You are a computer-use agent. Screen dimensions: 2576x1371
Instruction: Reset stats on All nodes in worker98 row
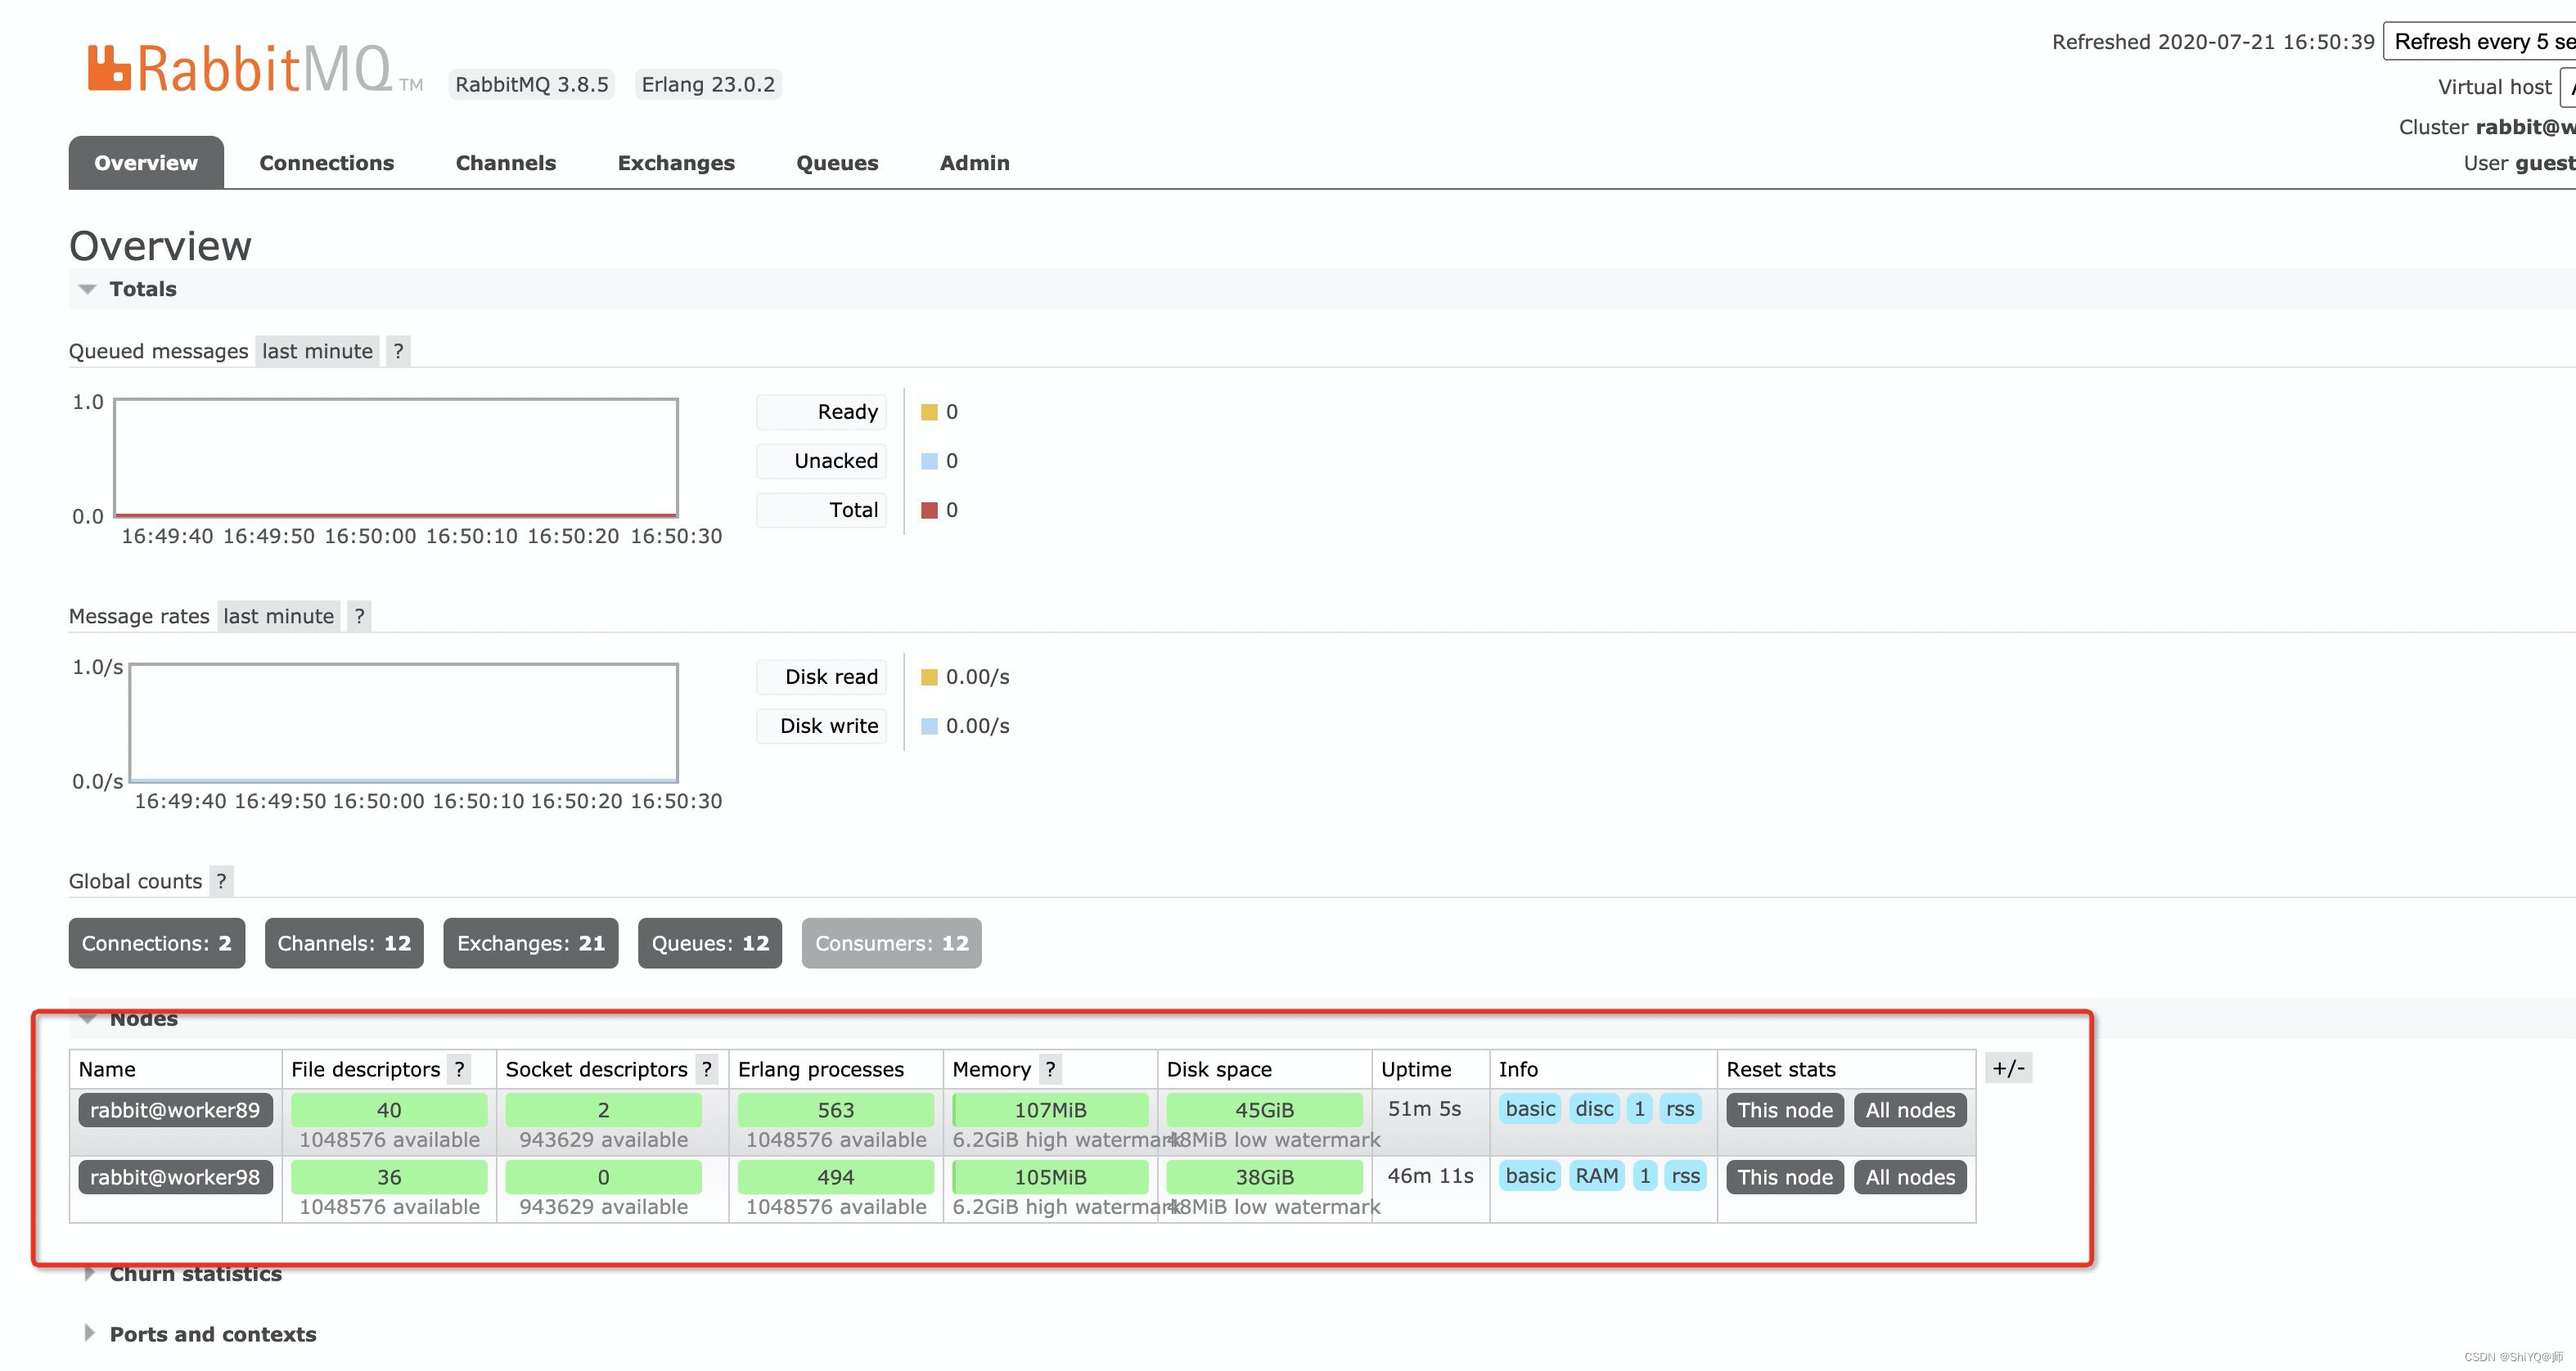pyautogui.click(x=1910, y=1176)
